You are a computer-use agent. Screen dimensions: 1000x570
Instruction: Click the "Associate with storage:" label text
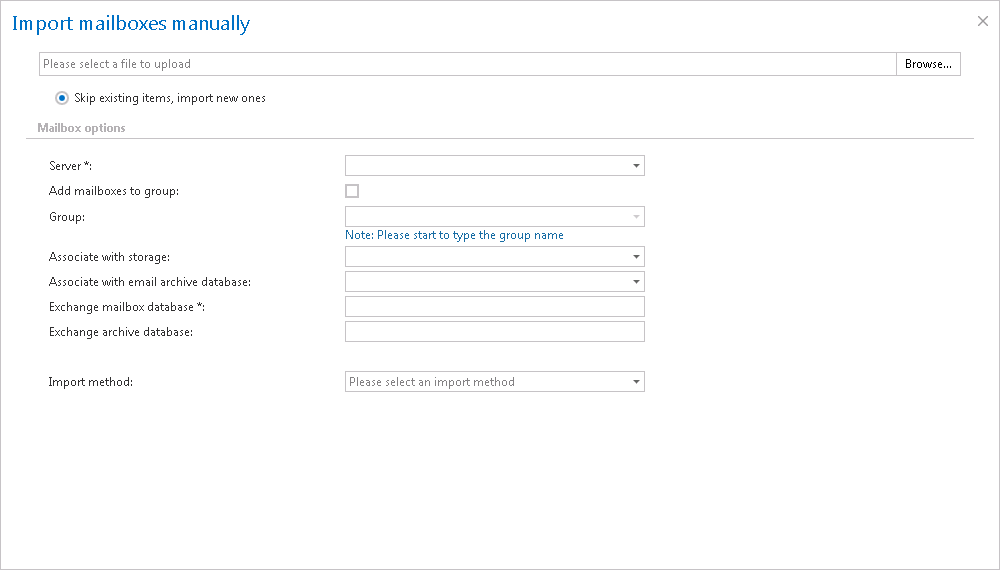(x=109, y=257)
